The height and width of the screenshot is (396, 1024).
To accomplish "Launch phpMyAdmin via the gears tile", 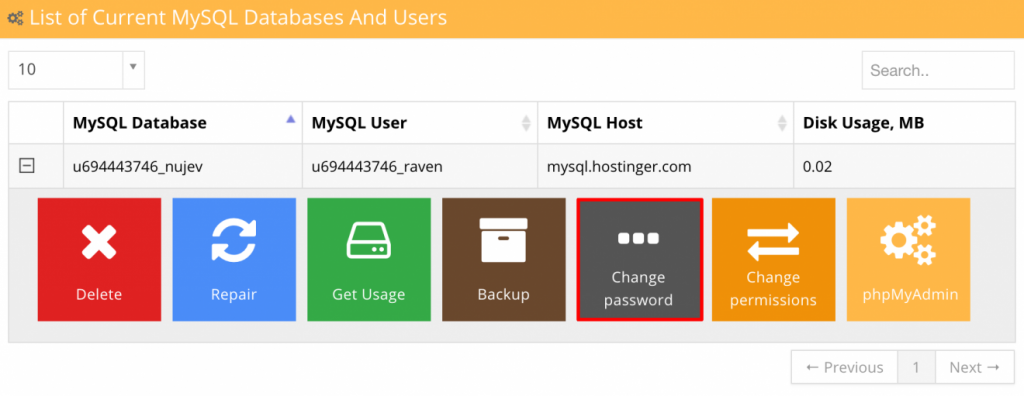I will 908,259.
